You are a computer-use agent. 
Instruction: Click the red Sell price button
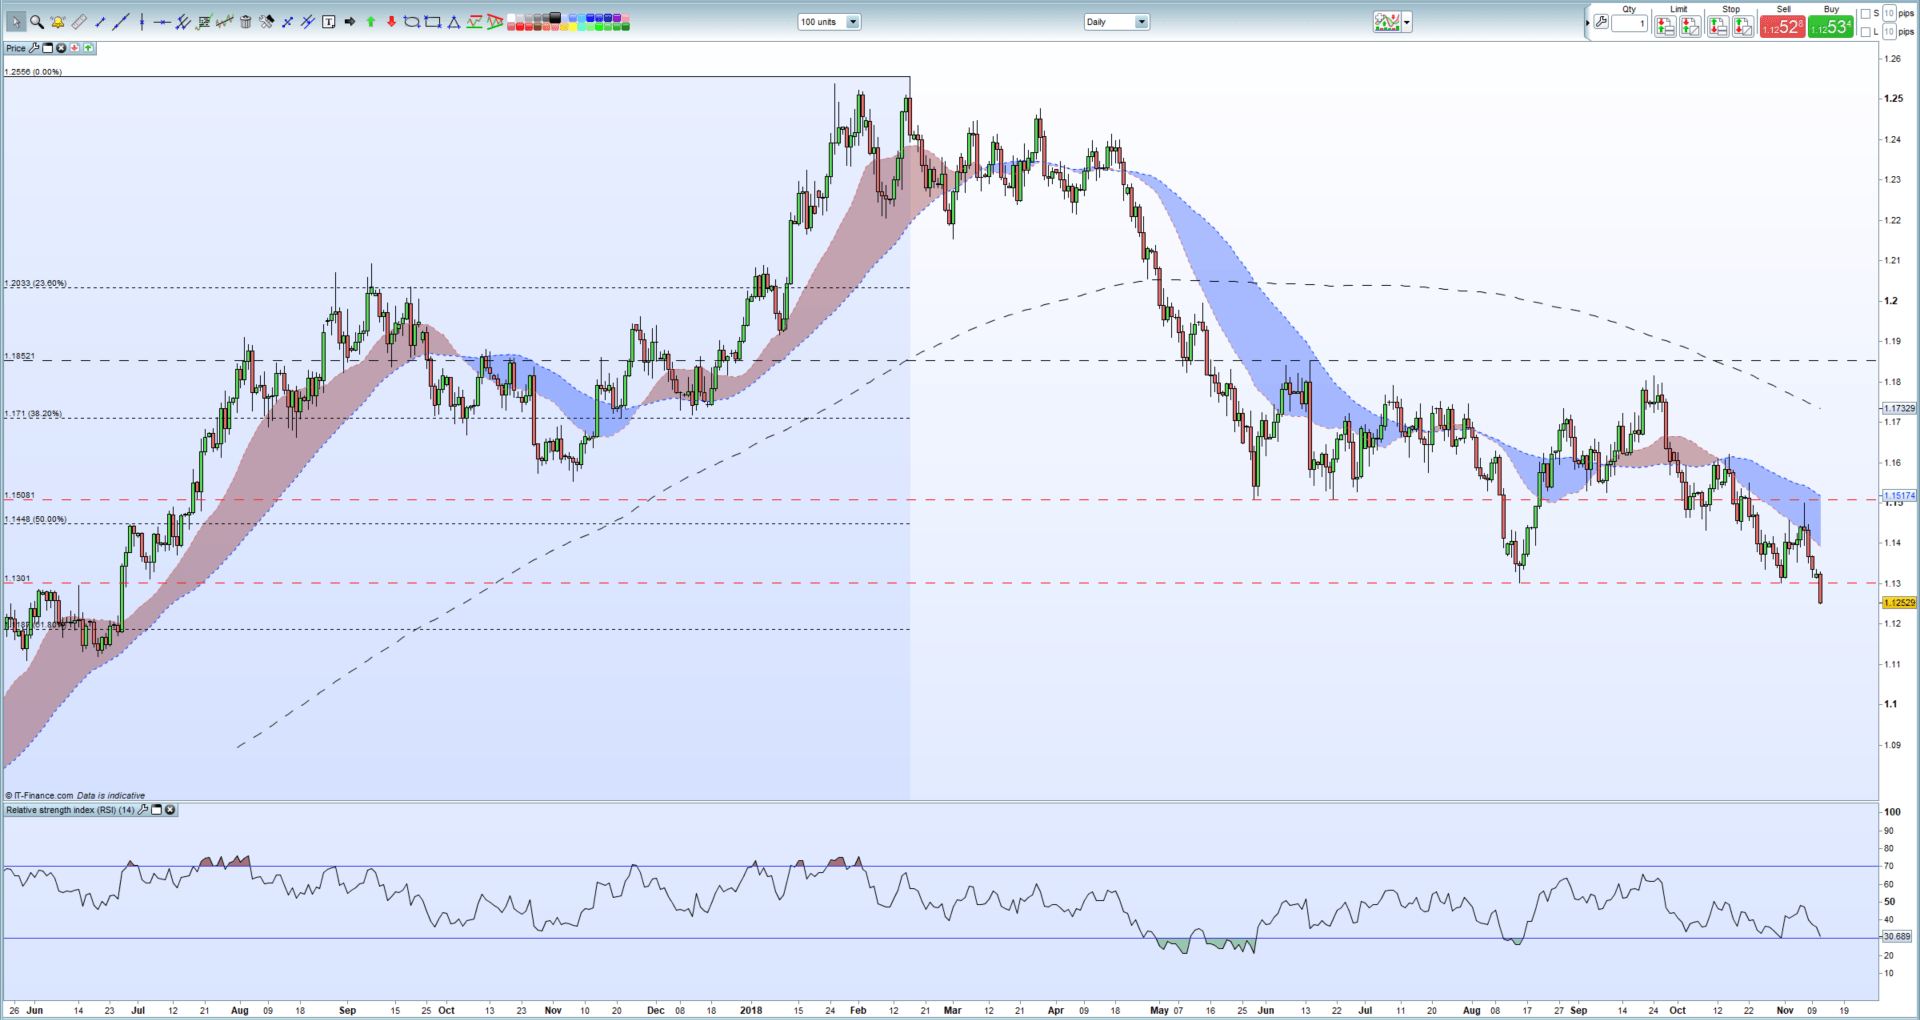point(1783,27)
